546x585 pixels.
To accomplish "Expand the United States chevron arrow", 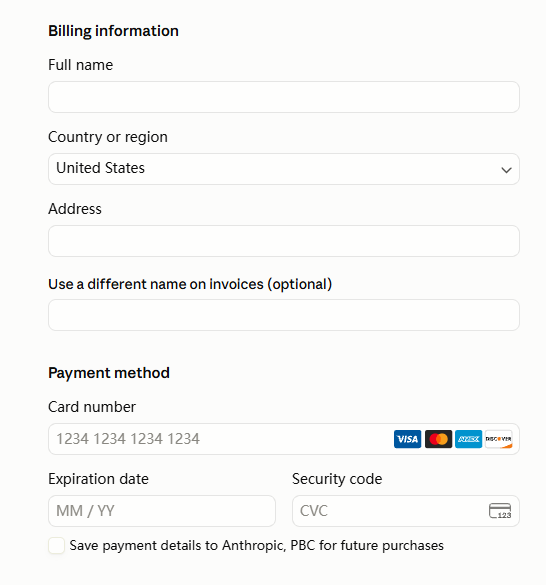I will coord(506,170).
